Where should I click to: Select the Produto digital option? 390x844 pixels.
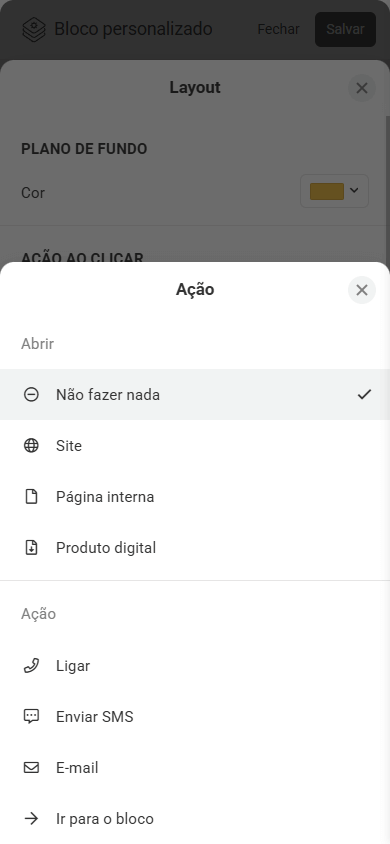pos(195,547)
